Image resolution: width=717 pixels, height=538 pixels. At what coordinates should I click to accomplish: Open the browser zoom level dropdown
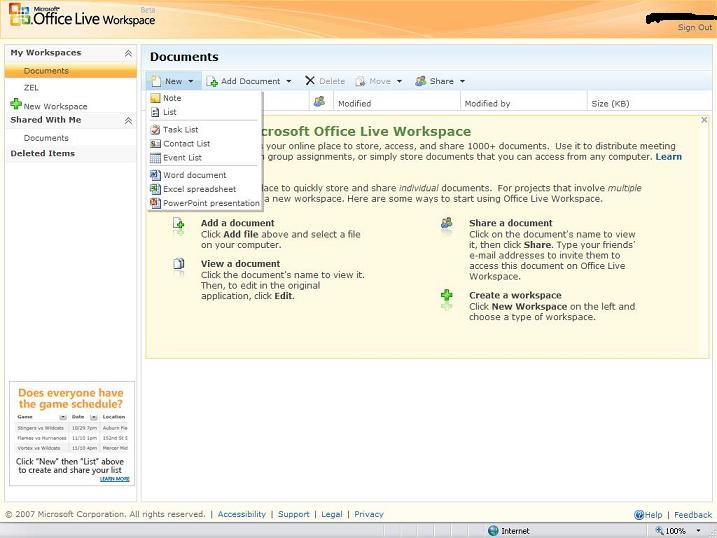tap(697, 531)
